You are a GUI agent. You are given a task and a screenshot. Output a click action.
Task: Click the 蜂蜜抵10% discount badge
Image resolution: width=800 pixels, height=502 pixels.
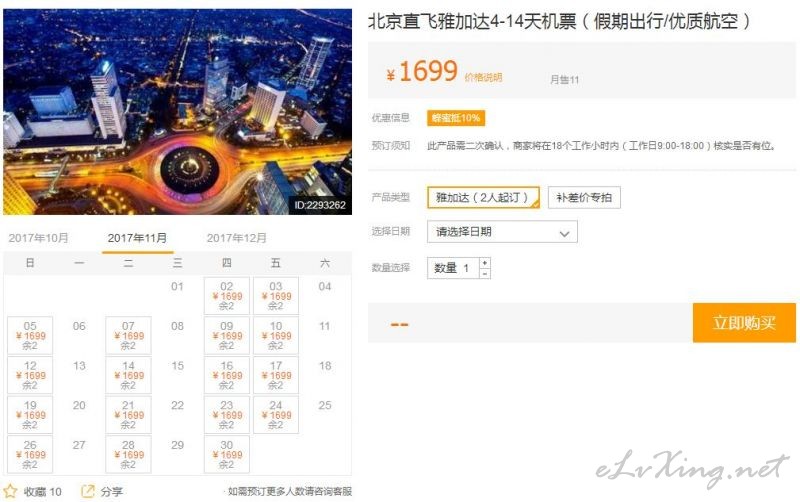pyautogui.click(x=456, y=118)
